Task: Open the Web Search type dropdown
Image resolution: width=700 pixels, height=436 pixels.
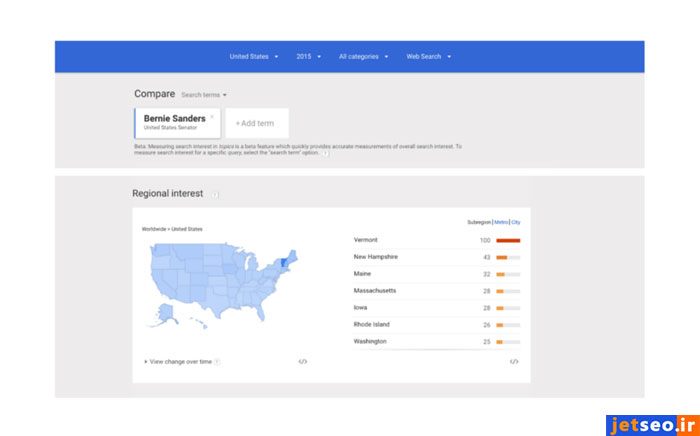Action: [428, 57]
